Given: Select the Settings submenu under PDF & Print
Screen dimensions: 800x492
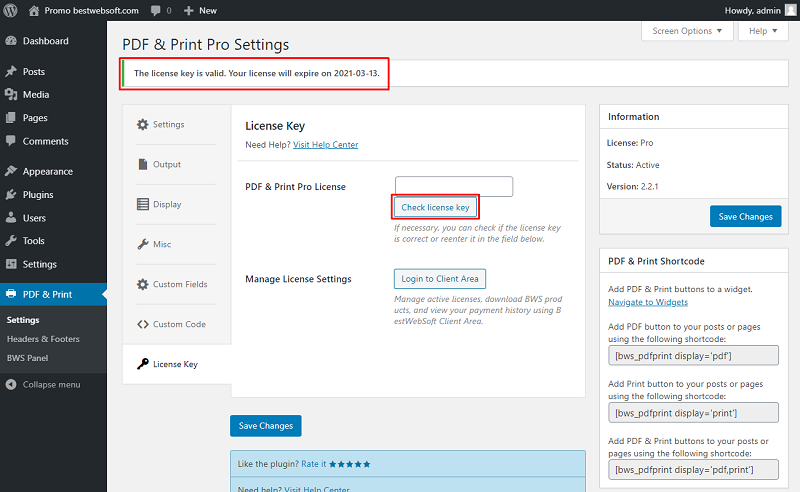Looking at the screenshot, I should (23, 320).
